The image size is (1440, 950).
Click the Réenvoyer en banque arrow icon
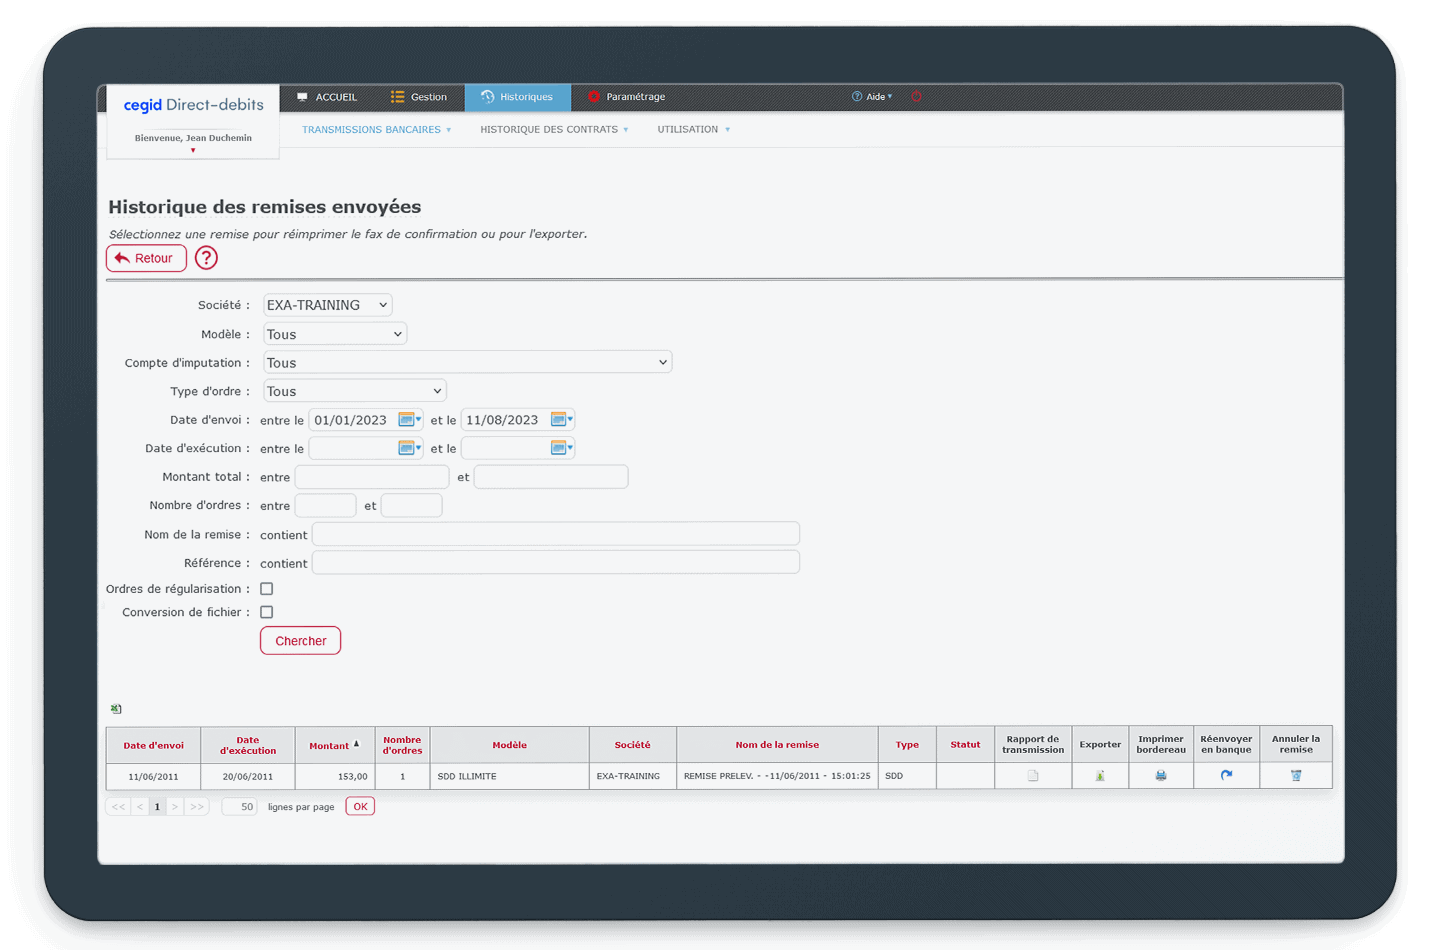(x=1226, y=775)
